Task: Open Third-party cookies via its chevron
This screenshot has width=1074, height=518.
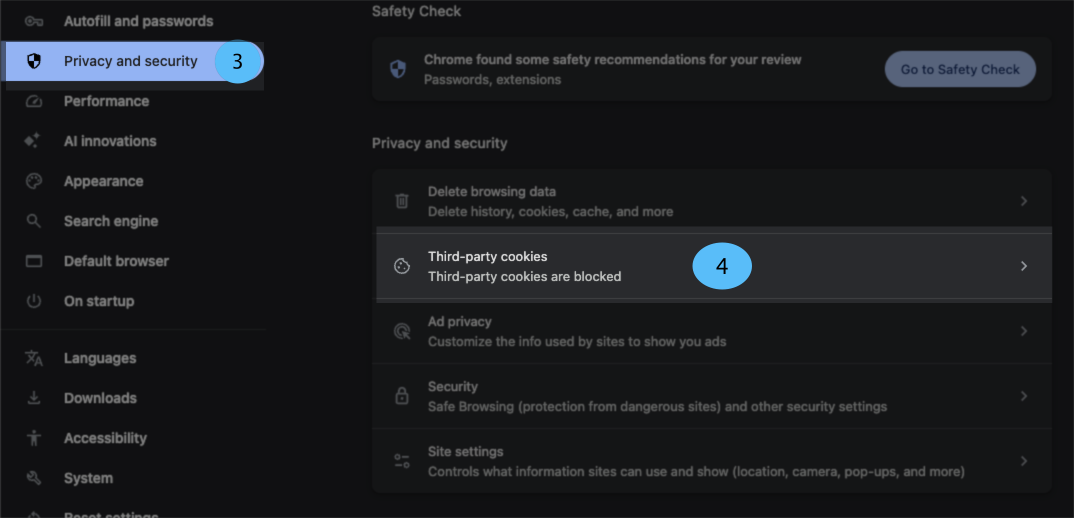Action: point(1024,266)
